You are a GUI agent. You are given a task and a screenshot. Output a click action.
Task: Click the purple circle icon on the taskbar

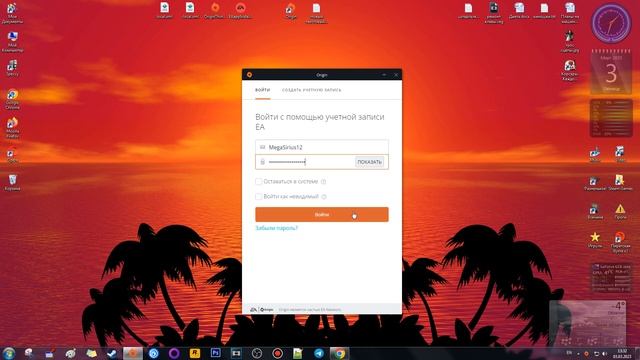pos(174,353)
